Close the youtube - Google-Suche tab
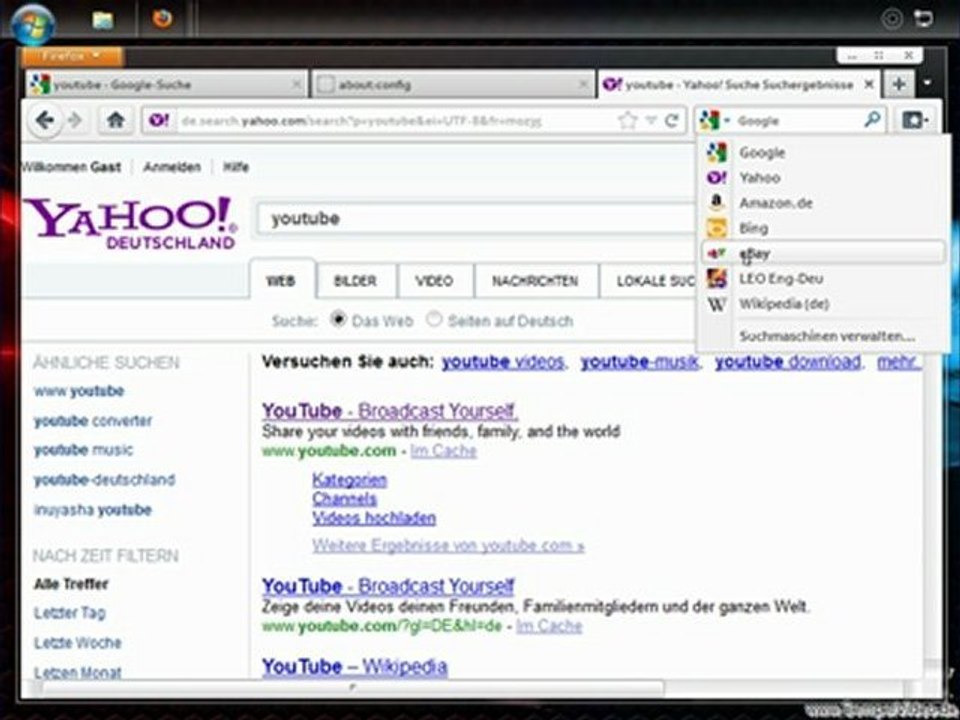The image size is (960, 720). point(296,84)
